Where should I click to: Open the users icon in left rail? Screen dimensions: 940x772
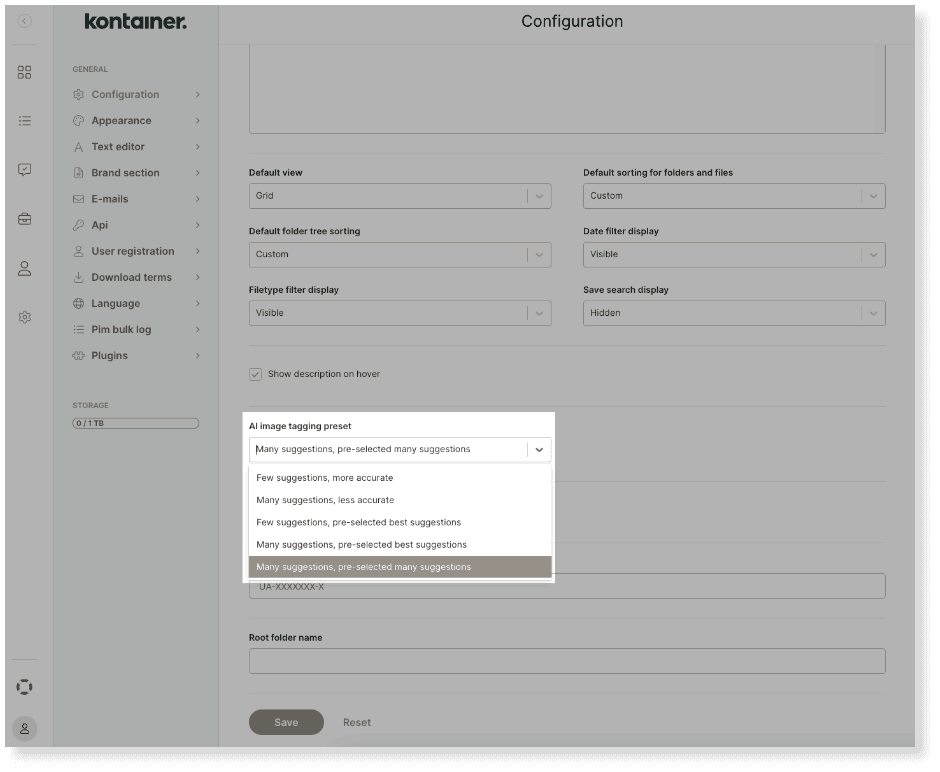(x=25, y=268)
